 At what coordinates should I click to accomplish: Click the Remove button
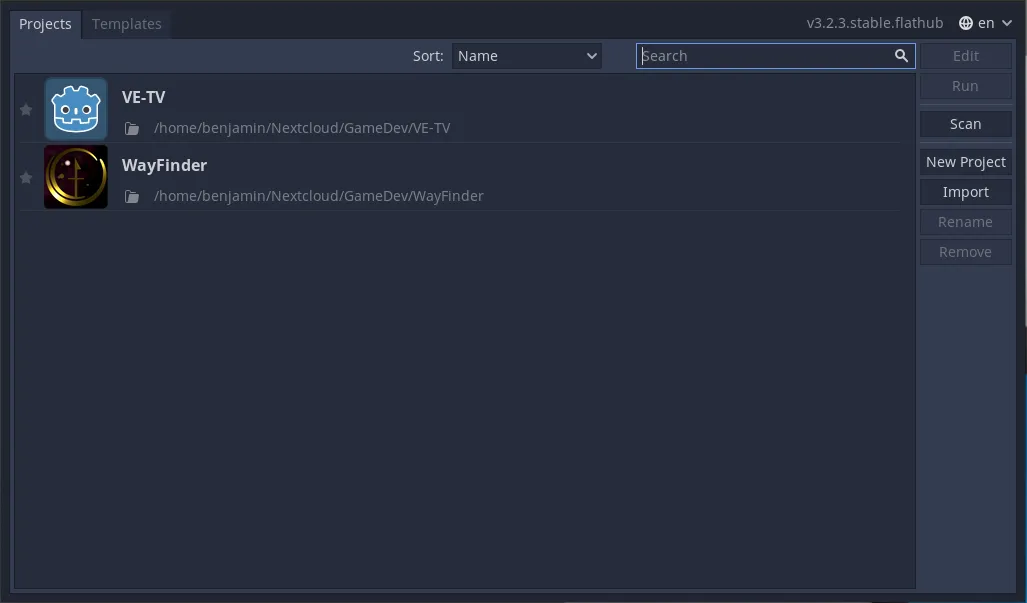pos(965,251)
